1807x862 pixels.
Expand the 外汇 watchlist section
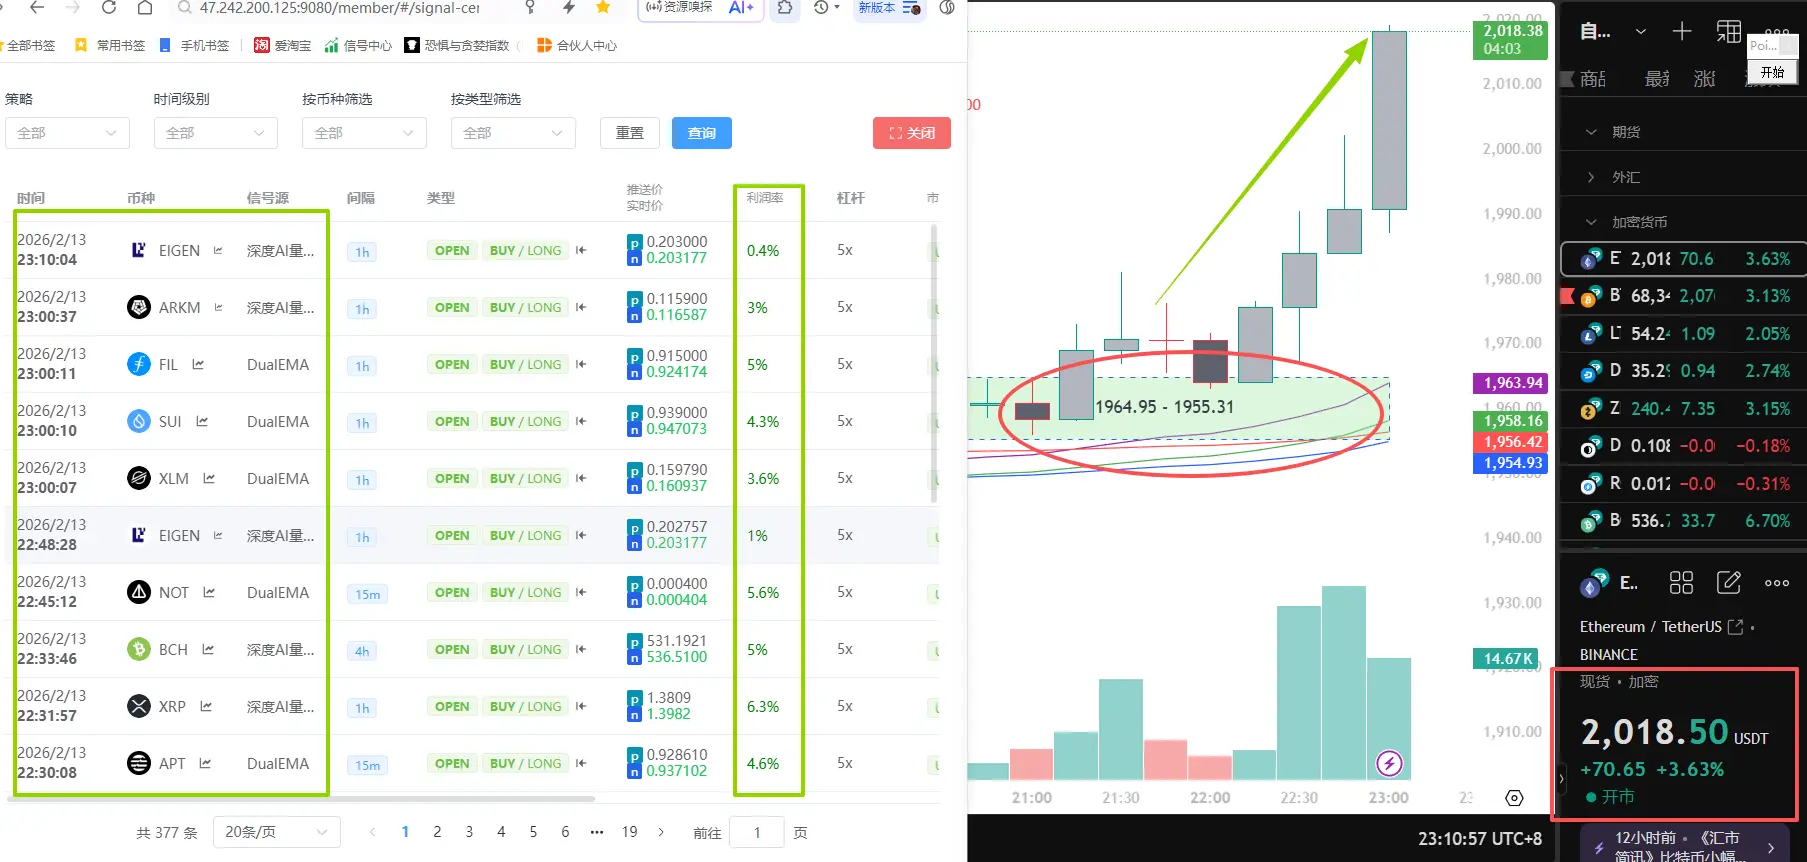pos(1591,177)
